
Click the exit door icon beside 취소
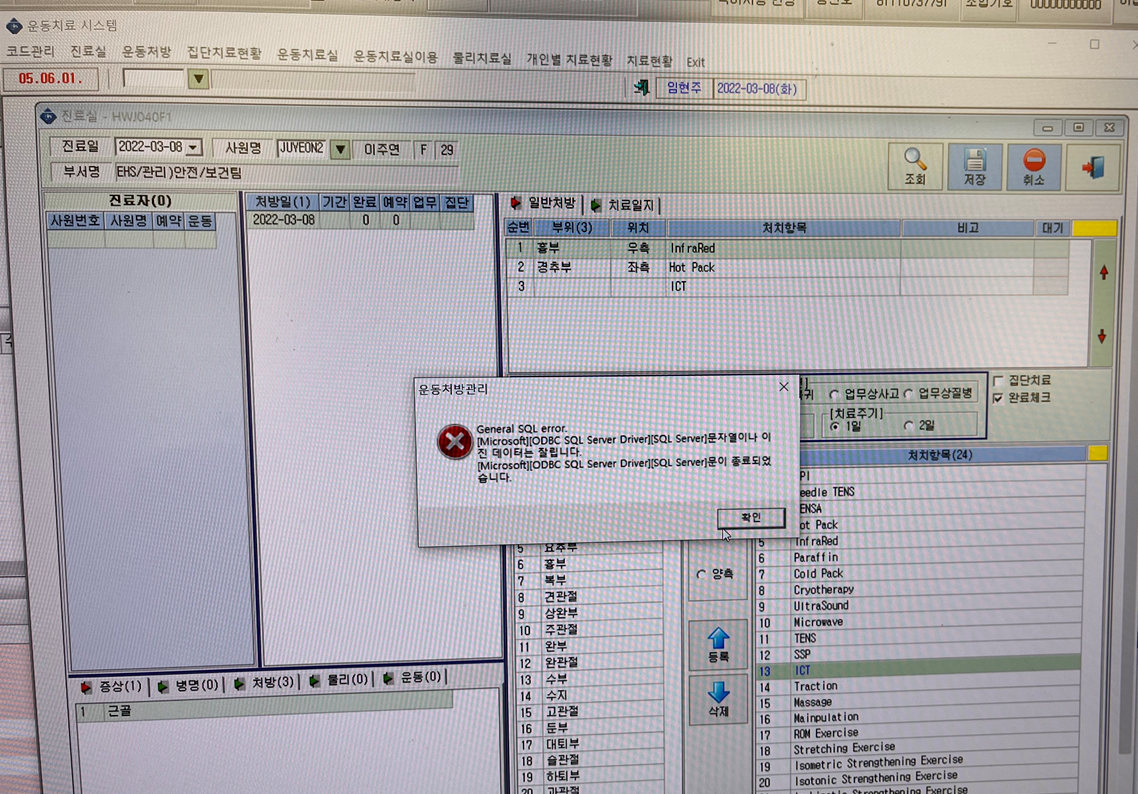(1093, 167)
